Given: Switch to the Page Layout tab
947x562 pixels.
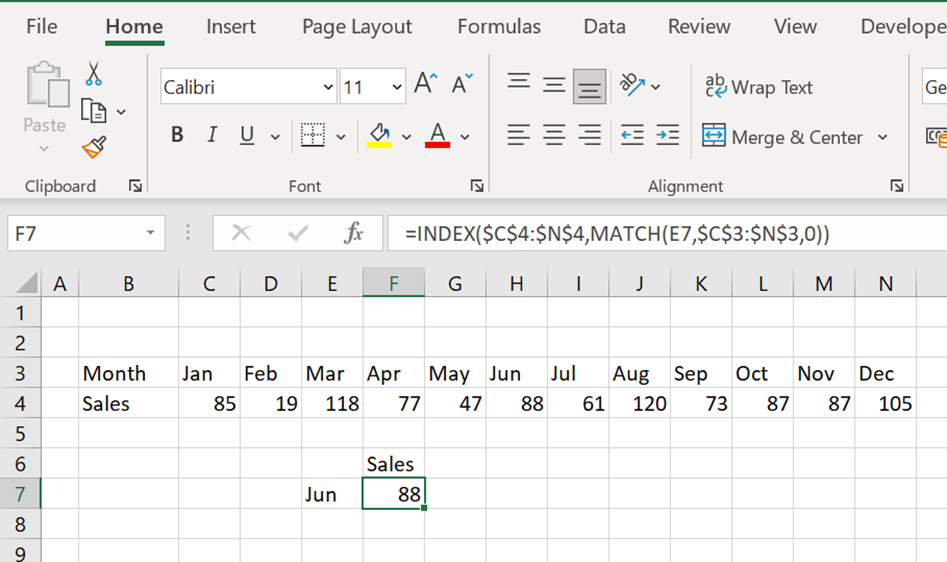Looking at the screenshot, I should (x=357, y=27).
